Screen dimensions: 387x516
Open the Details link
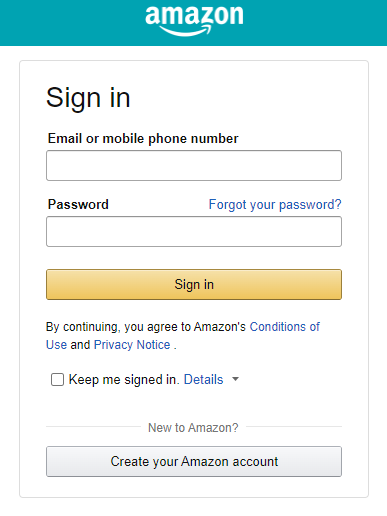[203, 380]
